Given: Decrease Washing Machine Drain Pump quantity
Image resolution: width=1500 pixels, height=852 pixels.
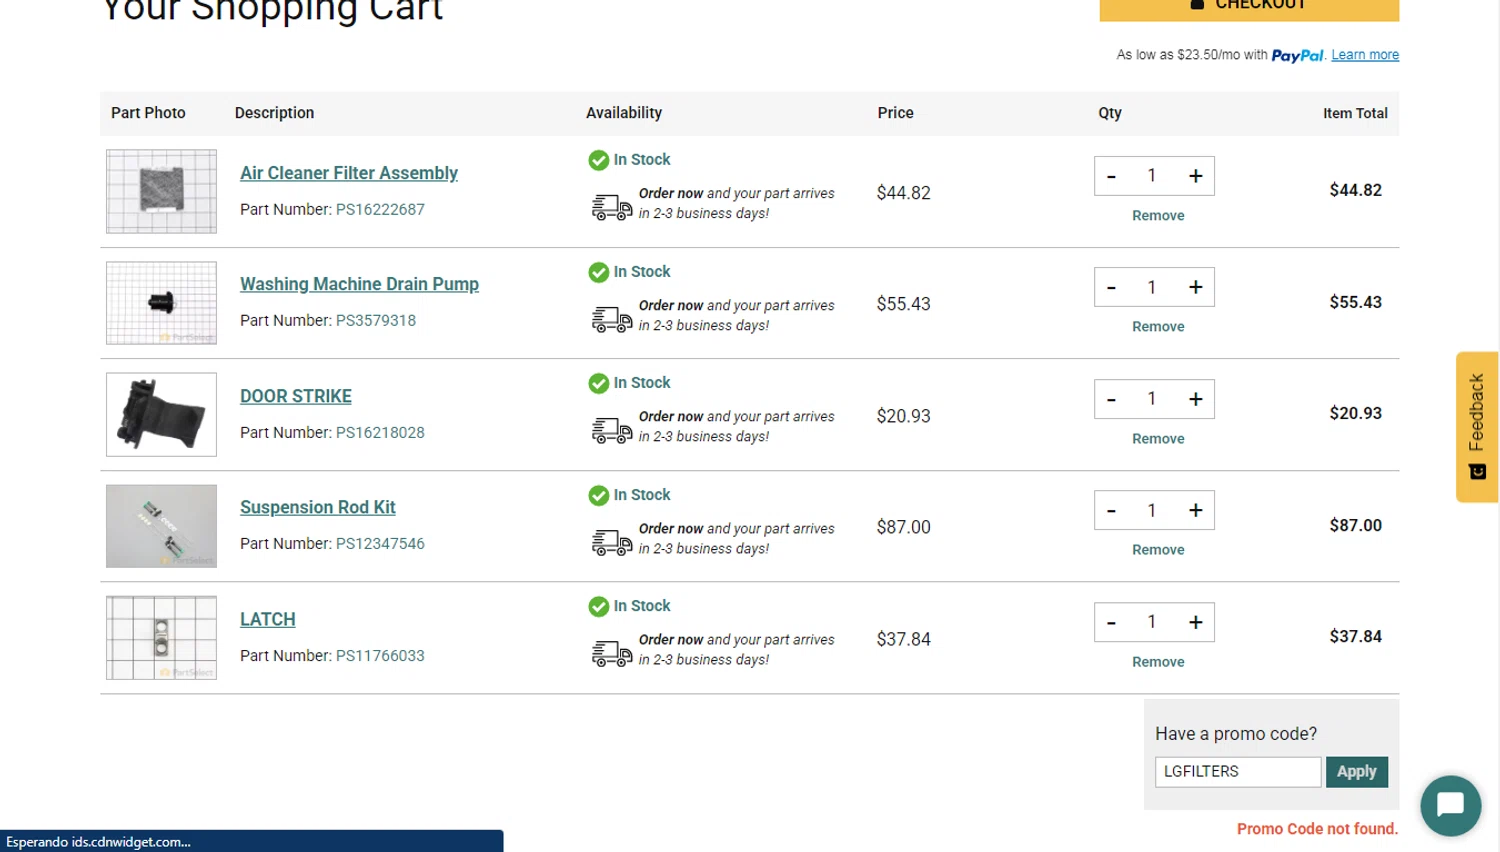Looking at the screenshot, I should click(x=1111, y=288).
